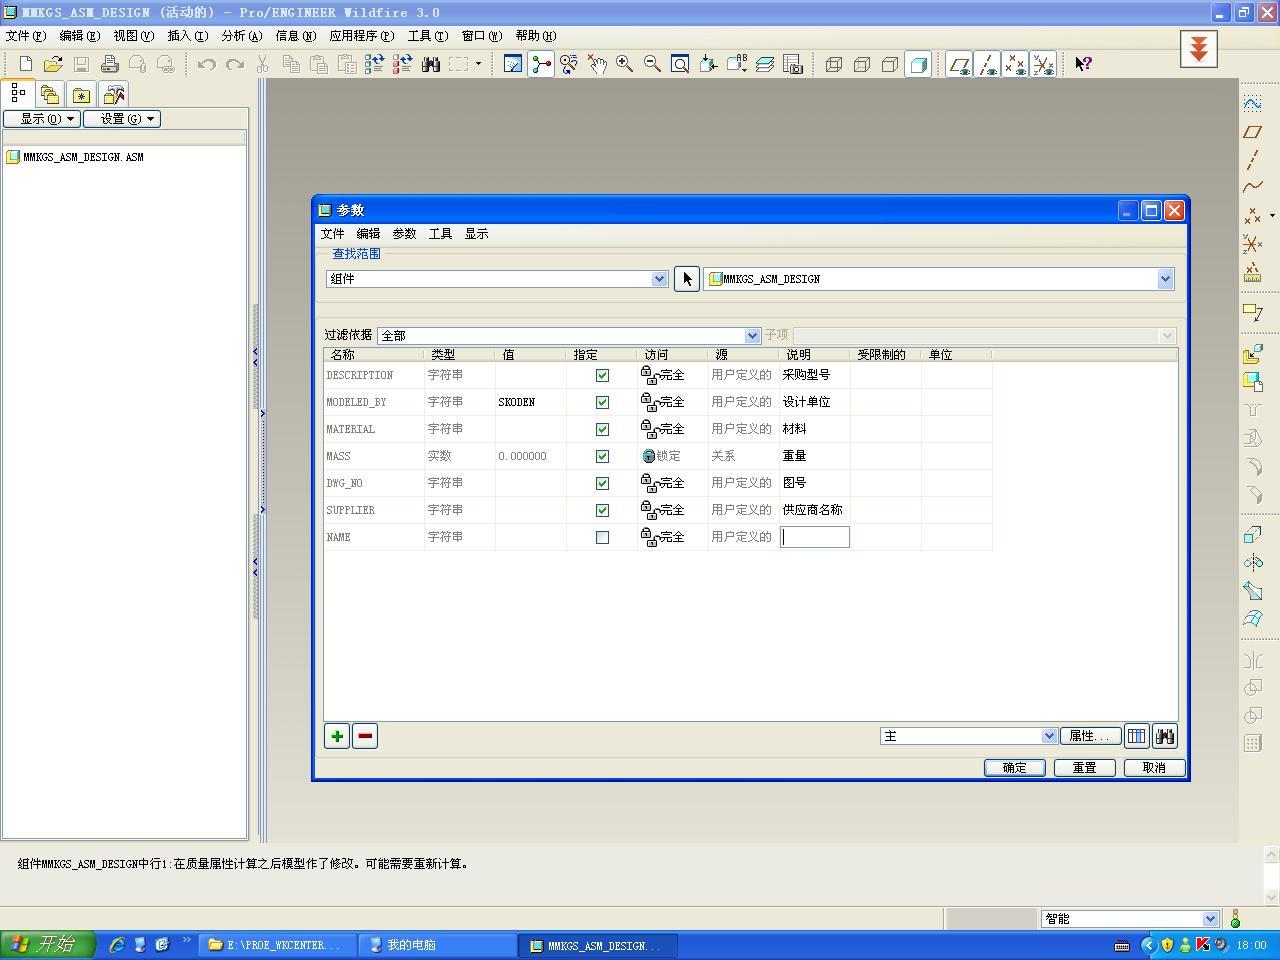
Task: Switch to Shading display icon
Action: tap(918, 64)
